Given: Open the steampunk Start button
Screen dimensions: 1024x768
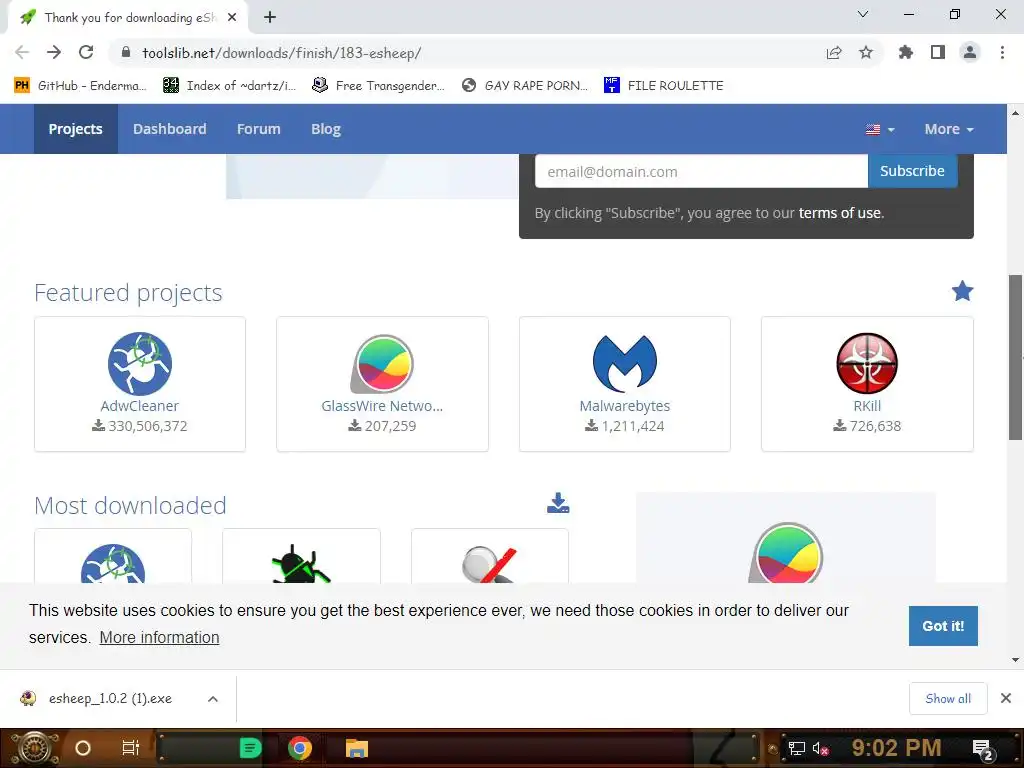Looking at the screenshot, I should [34, 748].
